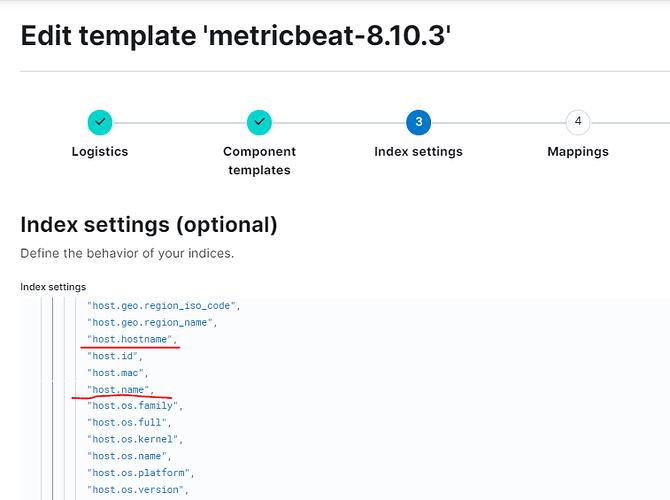Image resolution: width=670 pixels, height=500 pixels.
Task: Go to the Logistics step label
Action: pos(99,152)
